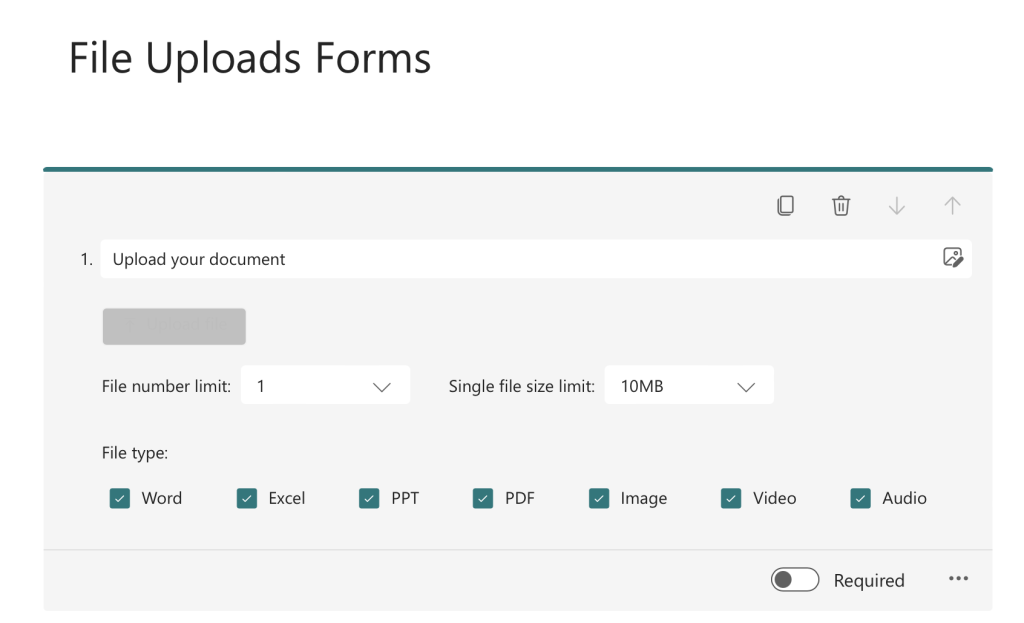The height and width of the screenshot is (623, 1024).
Task: Duplicate the file upload question
Action: pyautogui.click(x=786, y=205)
